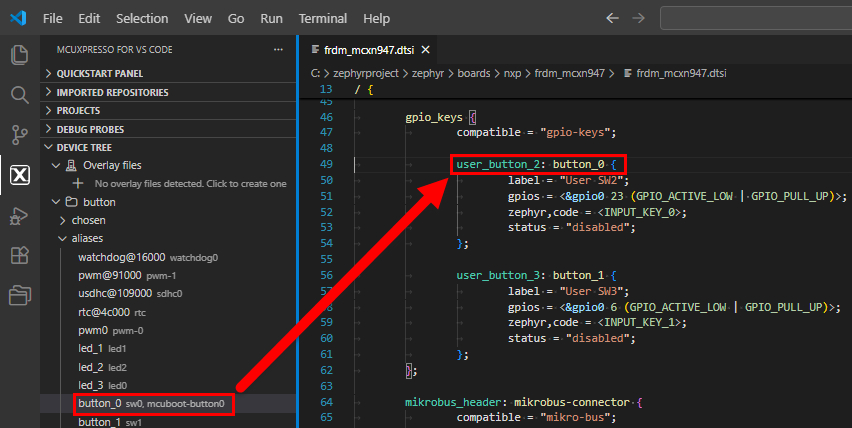Screen dimensions: 852x428
Task: Open the Edit menu
Action: point(89,18)
